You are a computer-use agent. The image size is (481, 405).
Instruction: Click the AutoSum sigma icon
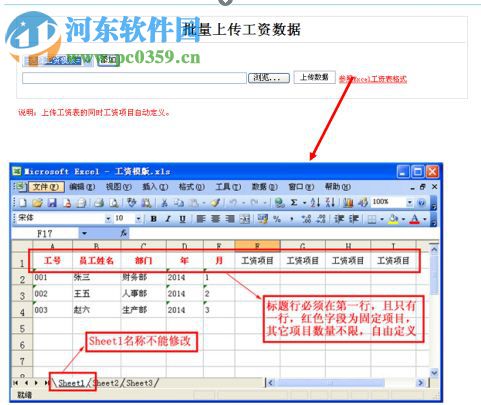(x=294, y=202)
